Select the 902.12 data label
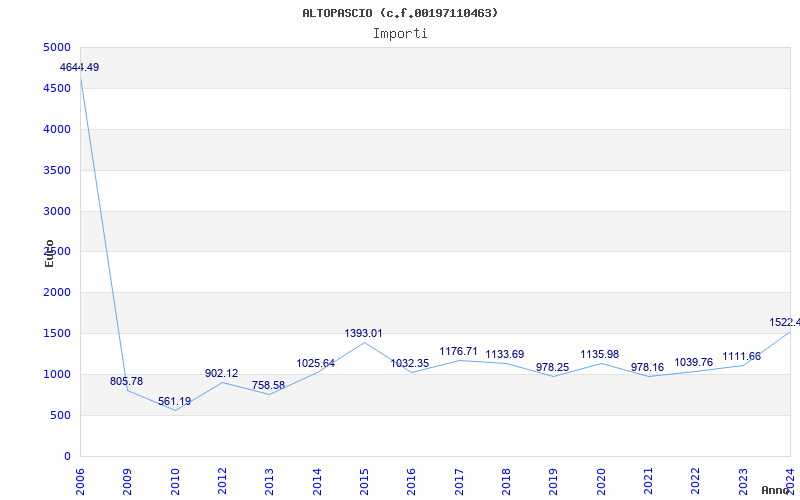Image resolution: width=800 pixels, height=500 pixels. click(221, 373)
